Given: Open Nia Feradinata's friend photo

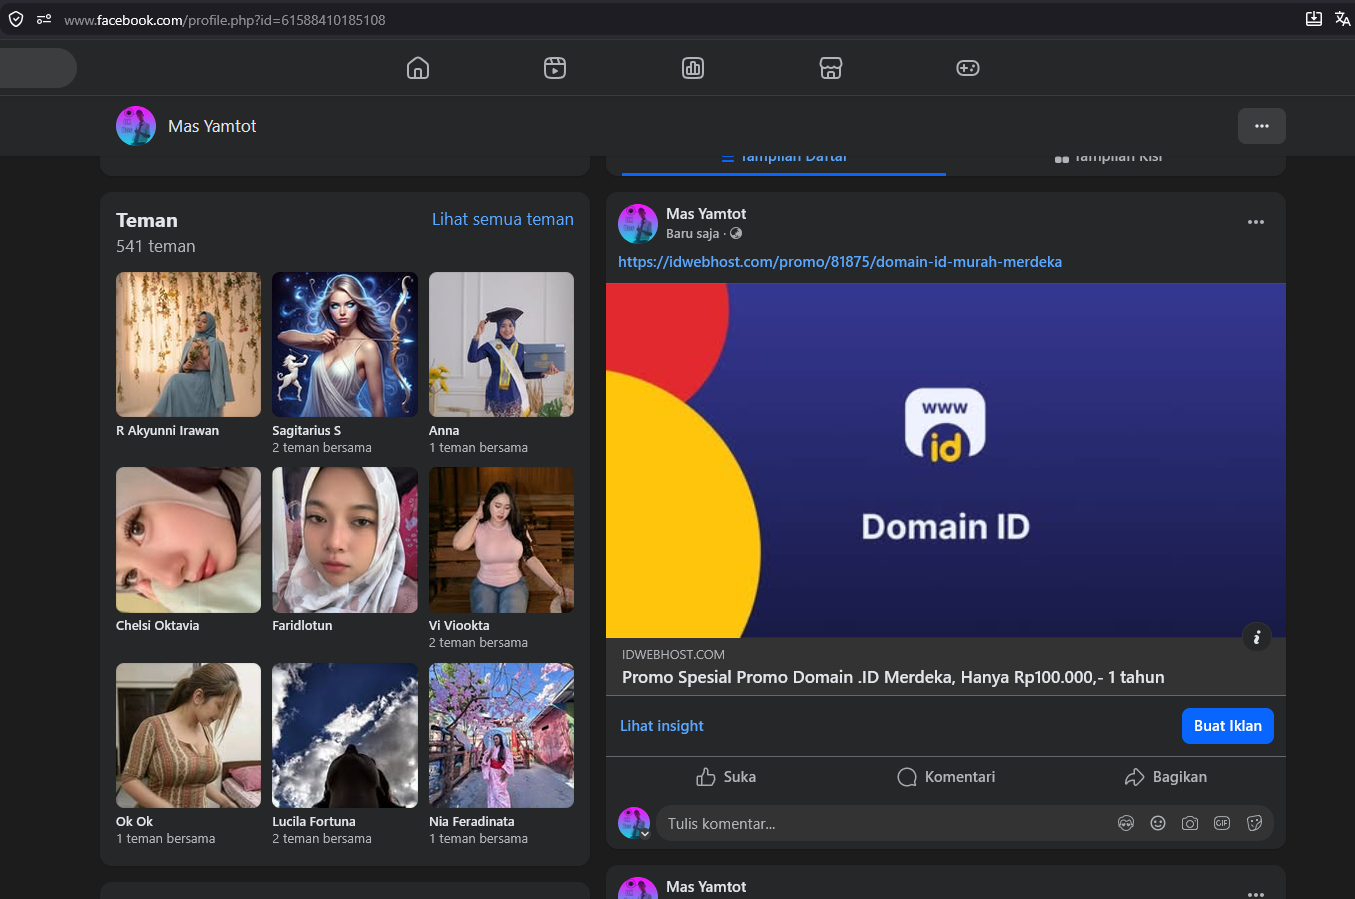Looking at the screenshot, I should point(501,735).
